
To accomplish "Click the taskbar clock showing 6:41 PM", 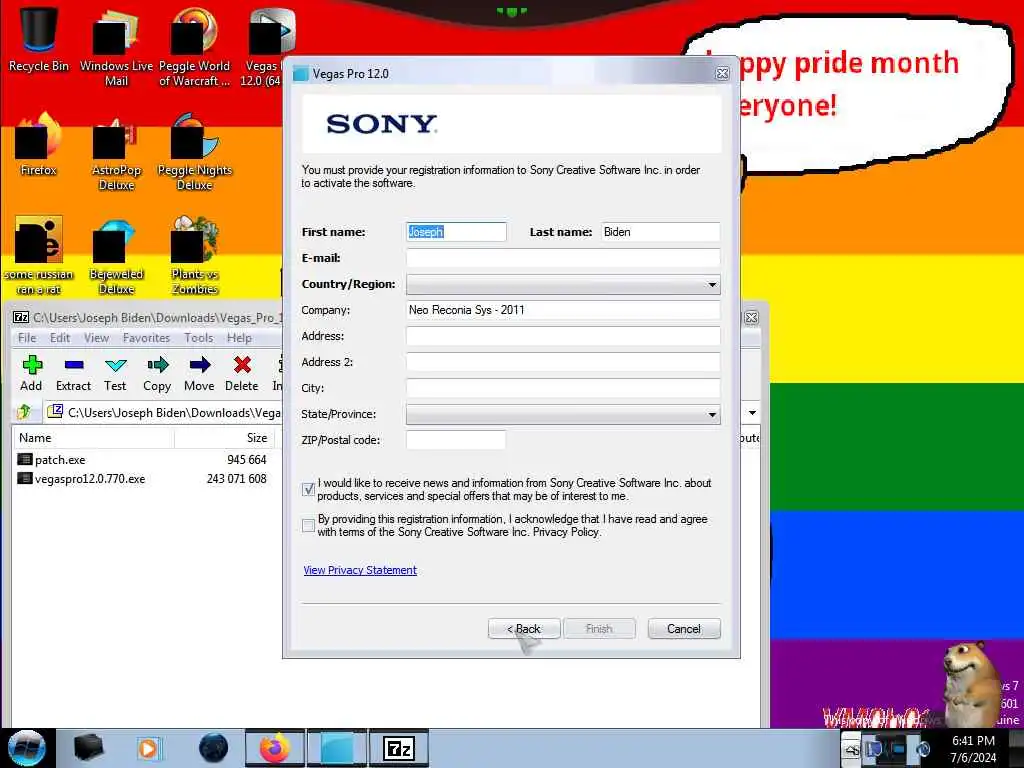I will tap(974, 748).
